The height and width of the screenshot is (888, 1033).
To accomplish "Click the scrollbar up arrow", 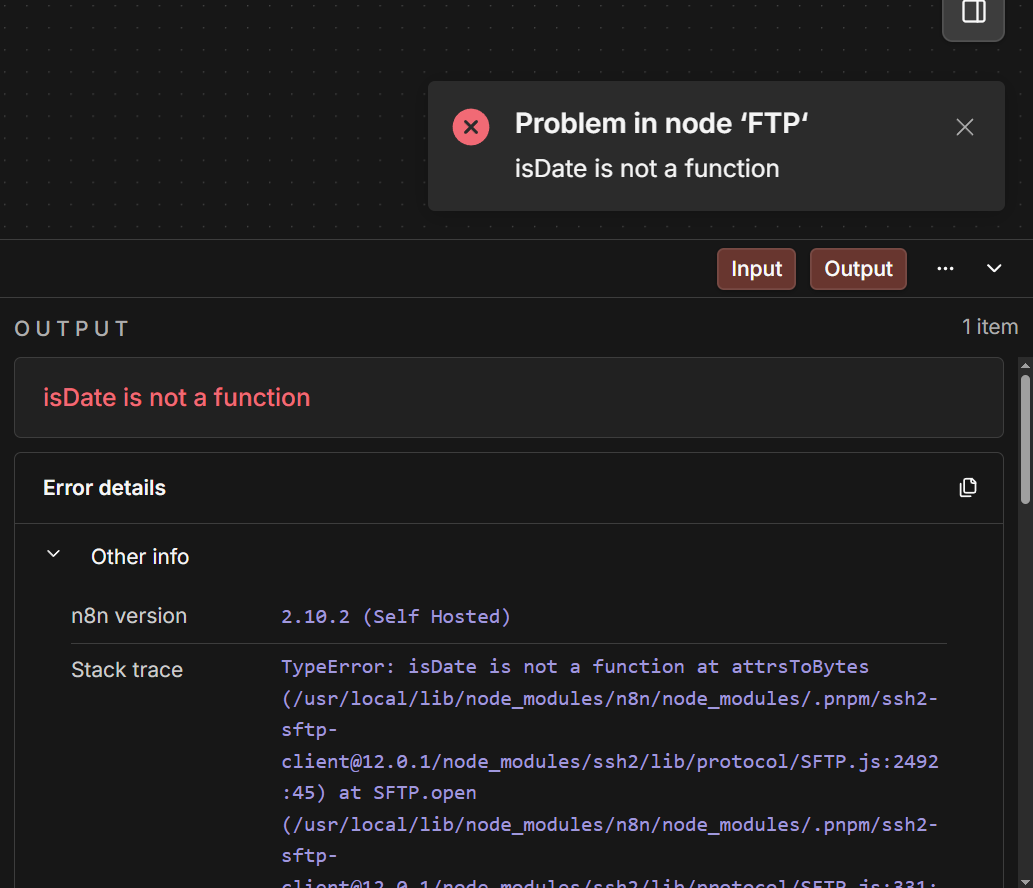I will point(1025,364).
